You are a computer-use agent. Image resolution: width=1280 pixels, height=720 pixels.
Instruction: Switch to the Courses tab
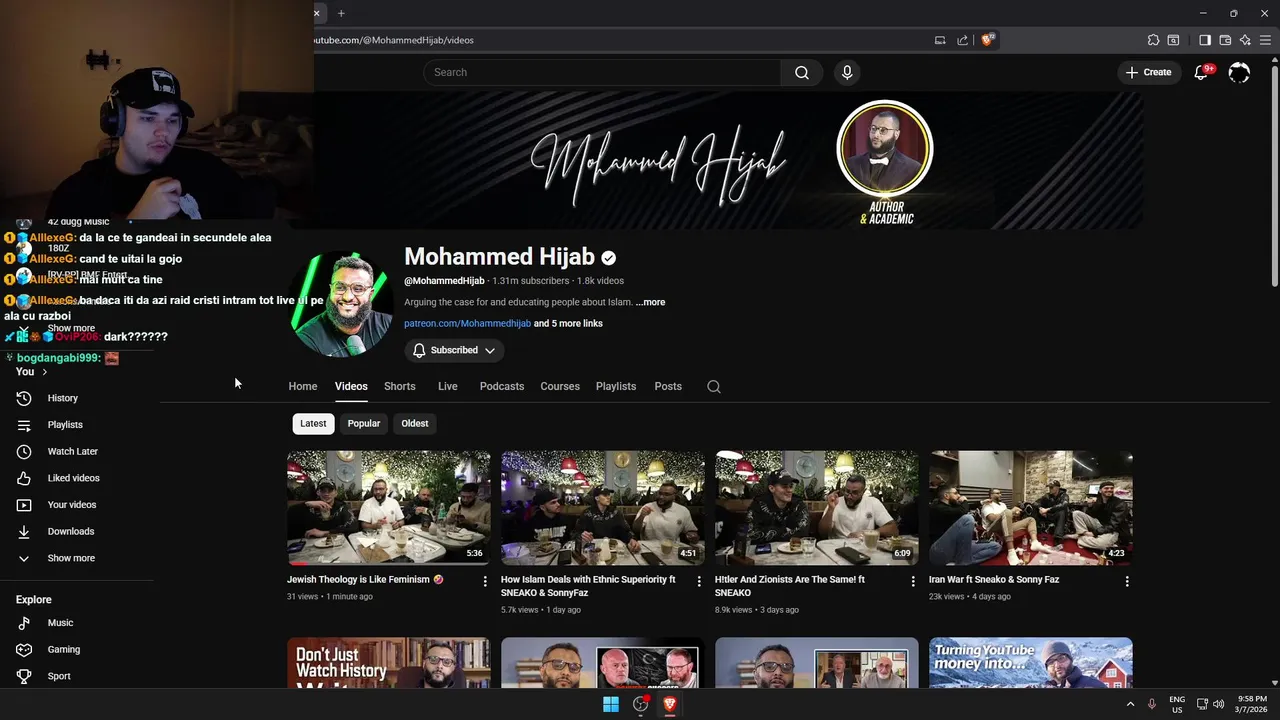560,386
